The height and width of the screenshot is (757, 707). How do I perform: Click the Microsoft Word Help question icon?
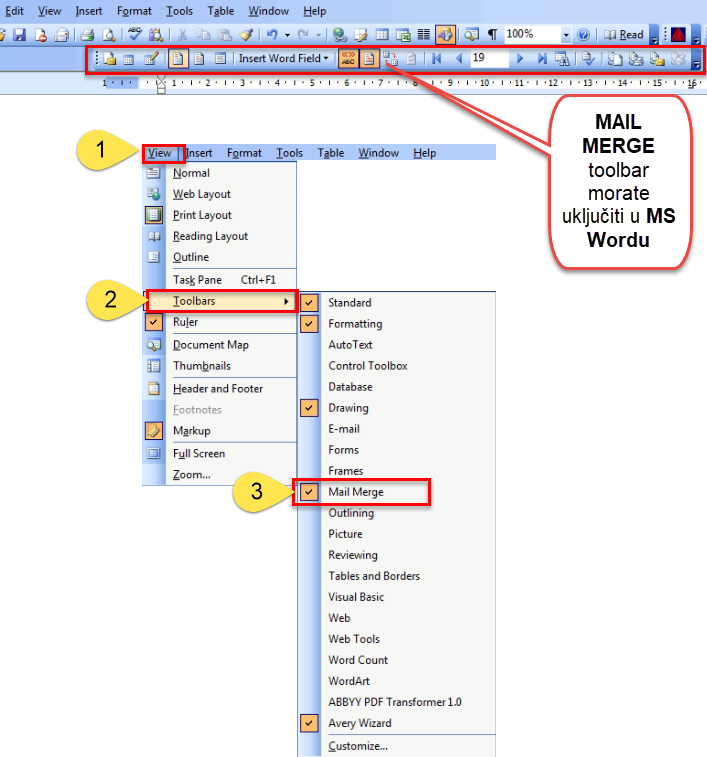click(583, 35)
